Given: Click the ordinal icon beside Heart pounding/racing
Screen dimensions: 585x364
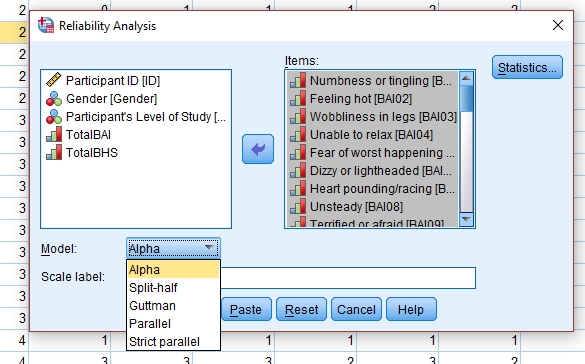Looking at the screenshot, I should point(298,188).
